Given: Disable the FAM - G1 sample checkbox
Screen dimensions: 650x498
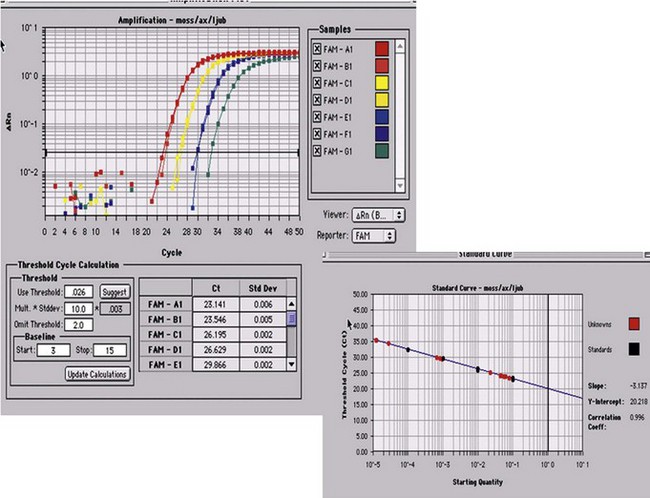Looking at the screenshot, I should pyautogui.click(x=317, y=151).
